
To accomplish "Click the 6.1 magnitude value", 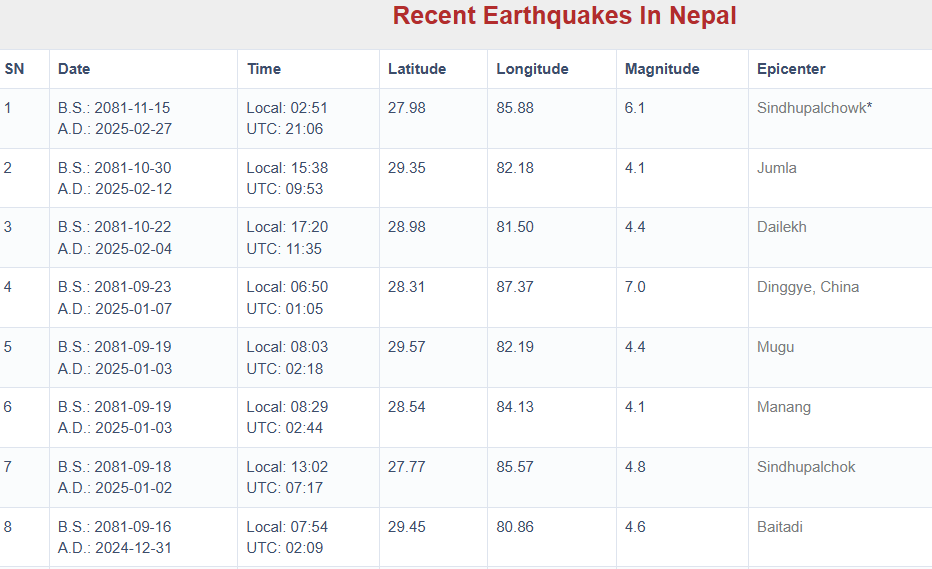I will (x=635, y=108).
